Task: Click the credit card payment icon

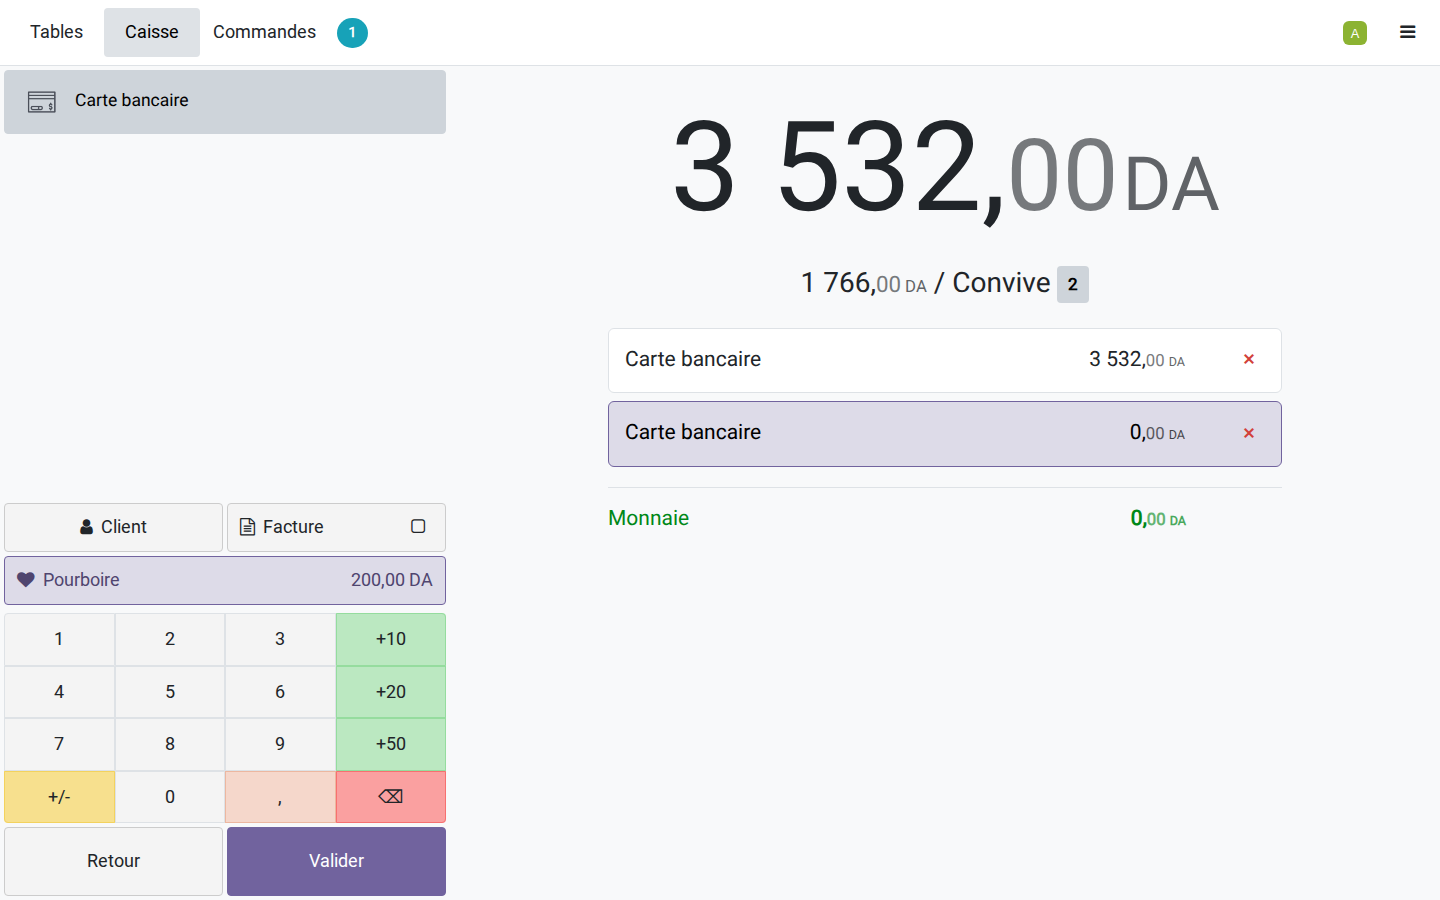Action: click(42, 101)
